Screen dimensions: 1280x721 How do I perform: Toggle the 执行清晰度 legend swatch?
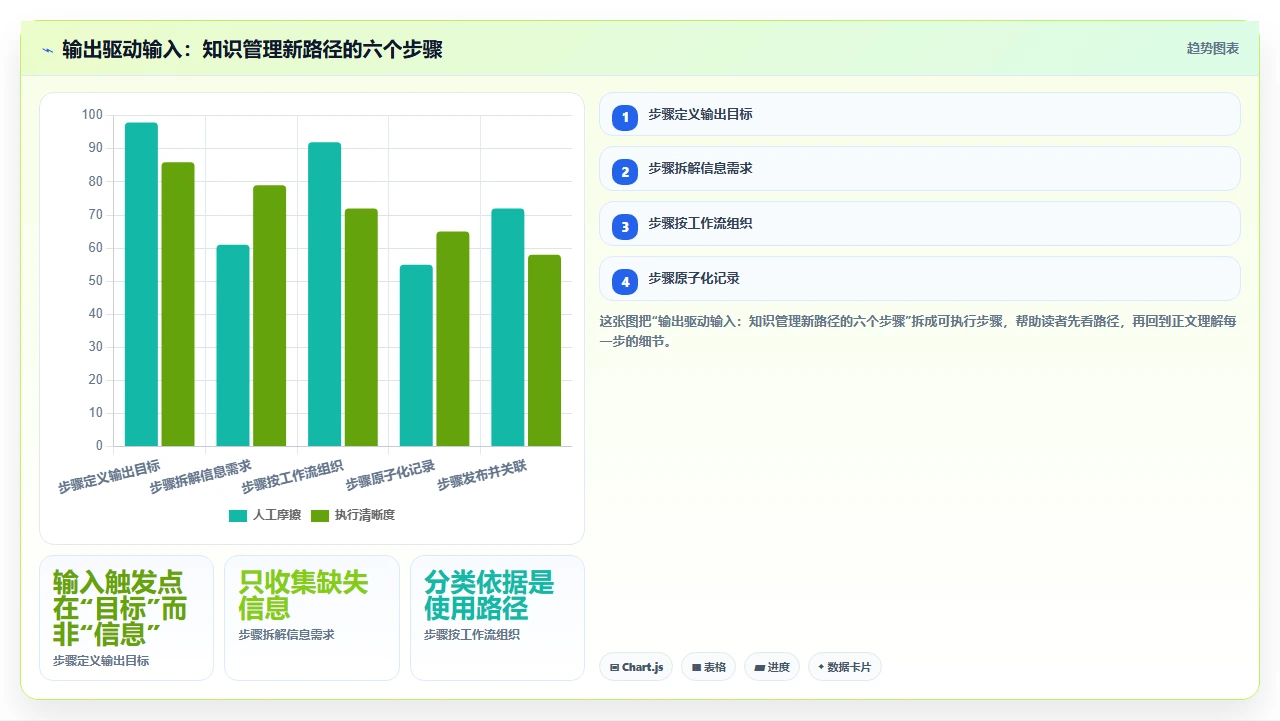pyautogui.click(x=320, y=515)
